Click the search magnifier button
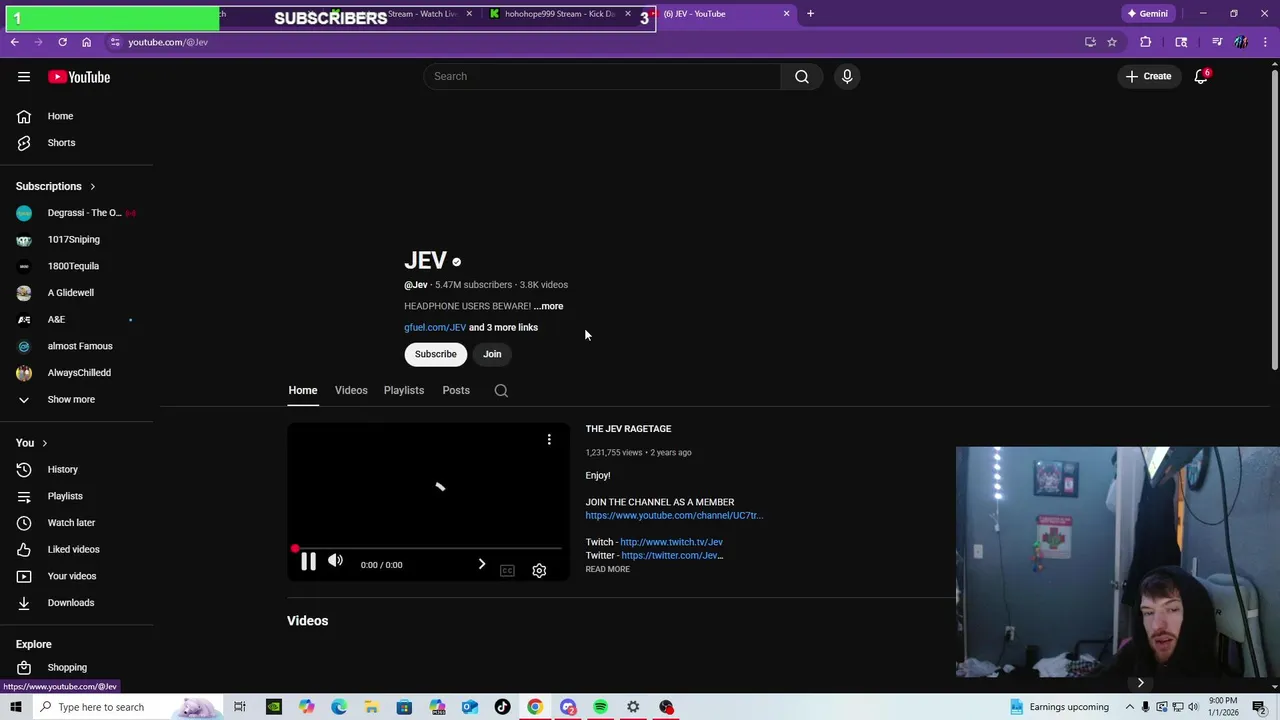Image resolution: width=1280 pixels, height=720 pixels. (802, 76)
